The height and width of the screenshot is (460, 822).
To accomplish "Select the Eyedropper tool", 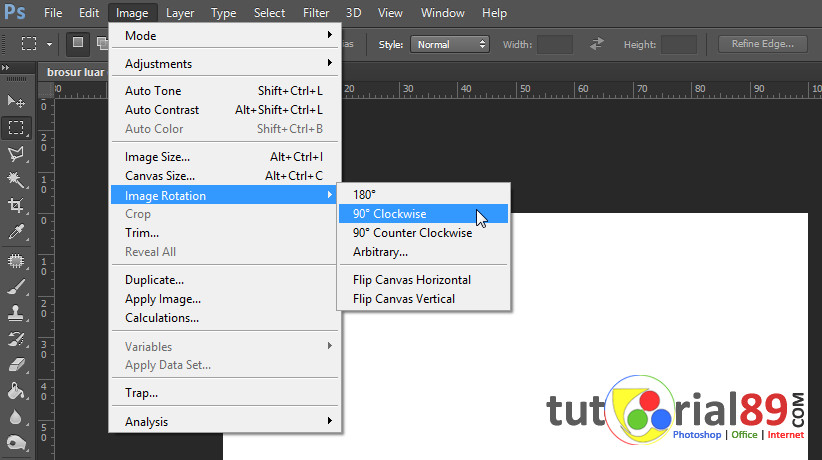I will (16, 232).
